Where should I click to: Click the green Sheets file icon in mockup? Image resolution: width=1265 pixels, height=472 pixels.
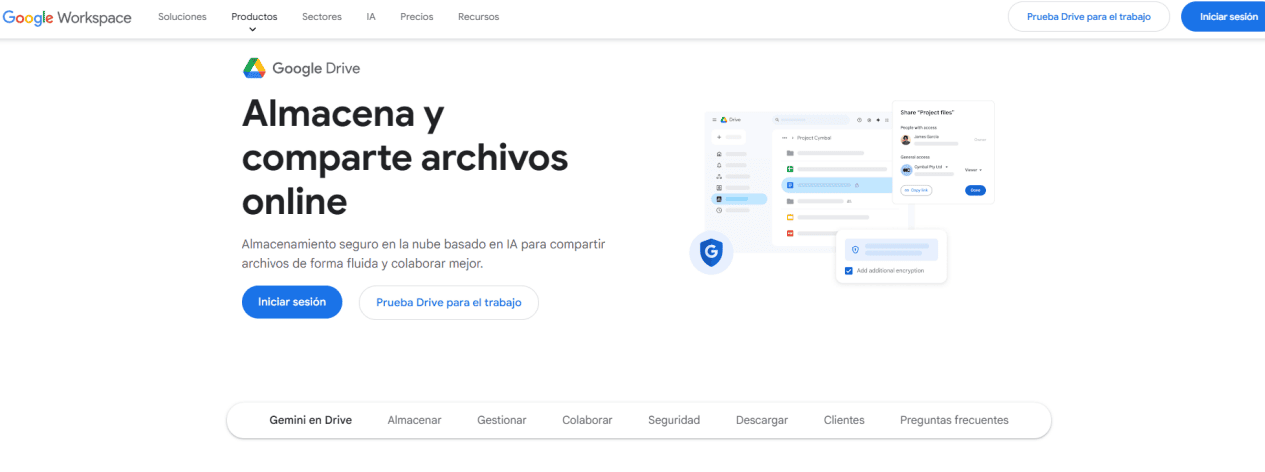(790, 169)
